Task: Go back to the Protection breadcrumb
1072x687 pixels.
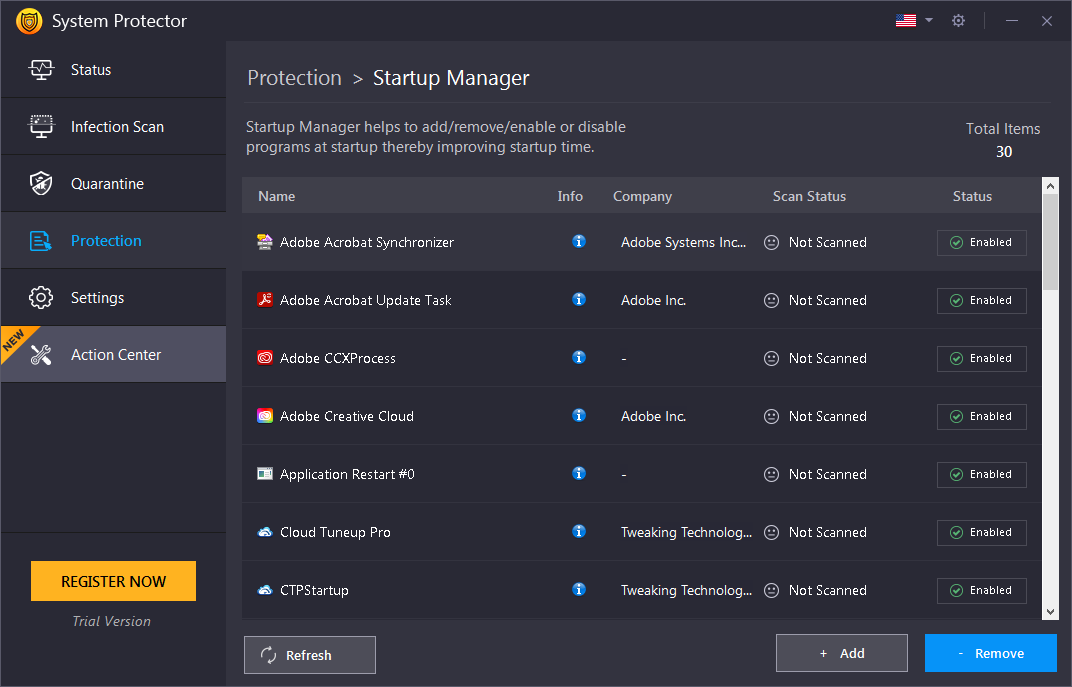Action: pos(294,77)
